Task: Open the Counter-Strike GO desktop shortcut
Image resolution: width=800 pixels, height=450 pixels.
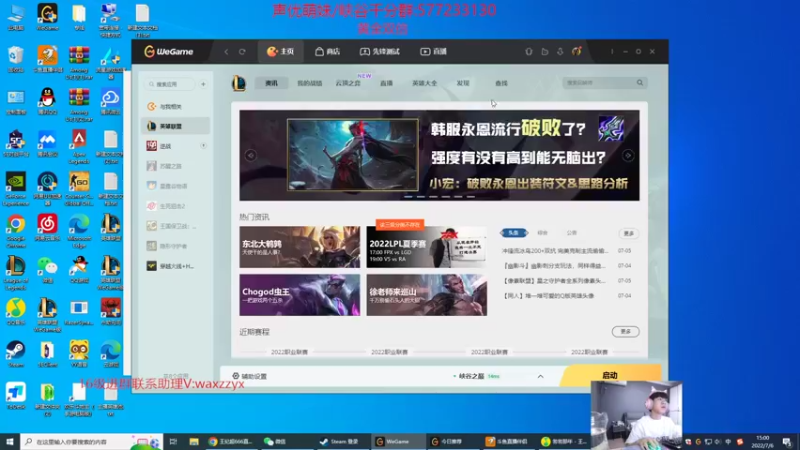Action: pos(79,189)
